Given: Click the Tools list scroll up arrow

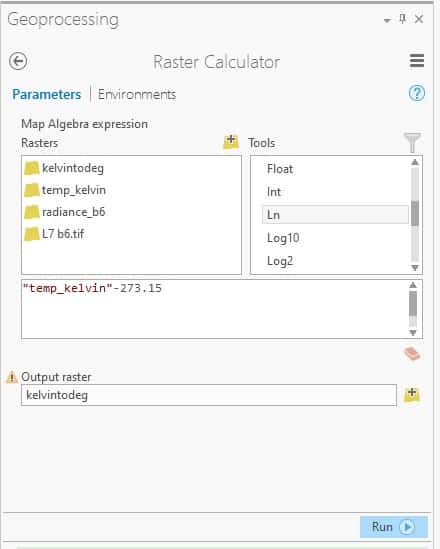Looking at the screenshot, I should 415,162.
